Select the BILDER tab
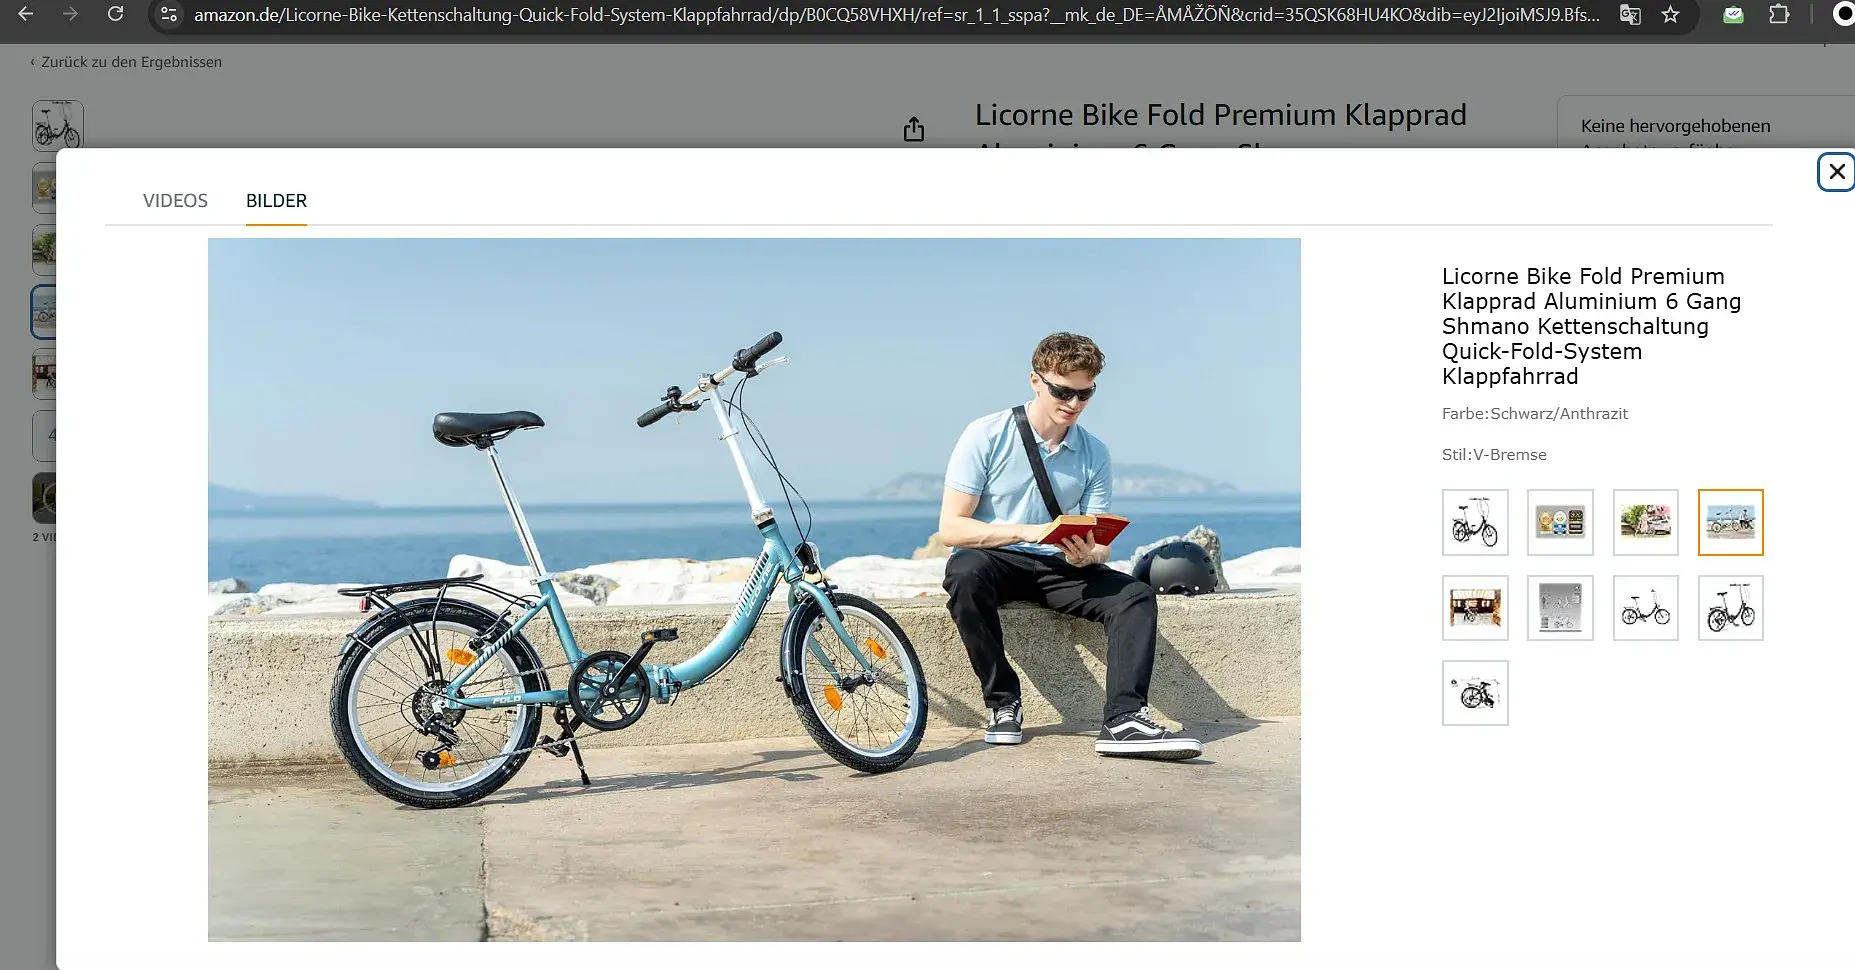The width and height of the screenshot is (1855, 970). coord(276,201)
